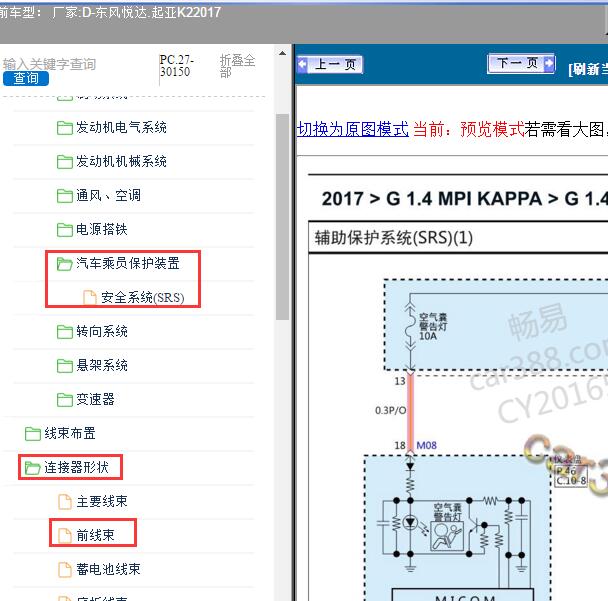Click the 刷新 refresh link at top right
The width and height of the screenshot is (608, 601).
click(x=587, y=69)
